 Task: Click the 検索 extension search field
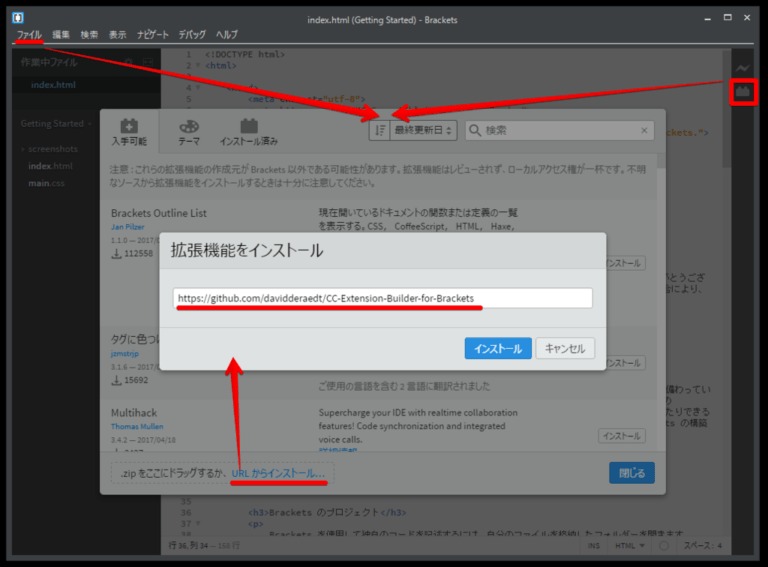tap(560, 130)
